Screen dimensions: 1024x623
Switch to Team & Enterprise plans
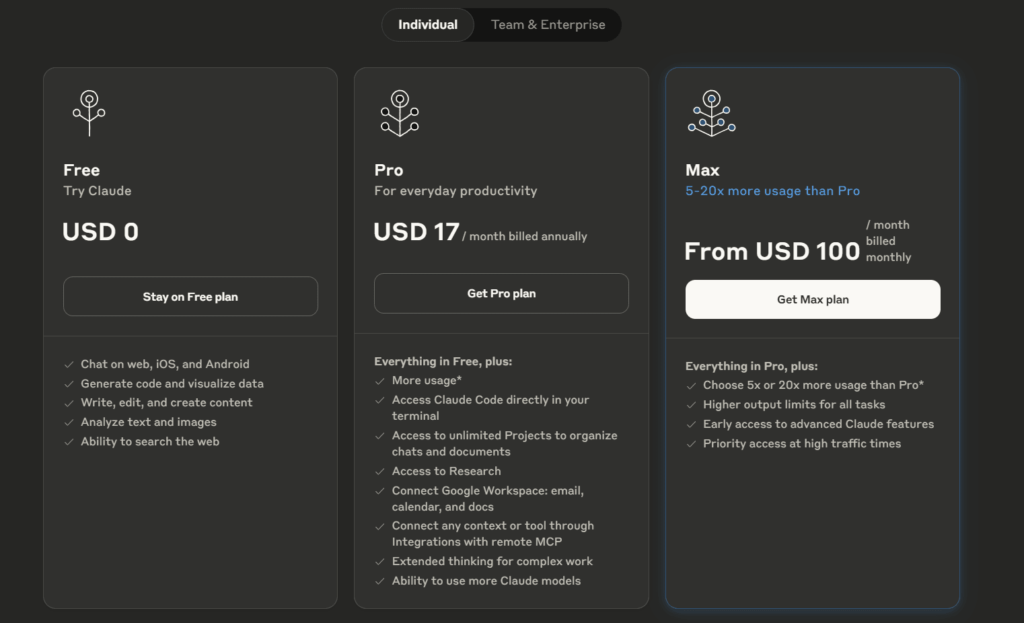(x=548, y=25)
